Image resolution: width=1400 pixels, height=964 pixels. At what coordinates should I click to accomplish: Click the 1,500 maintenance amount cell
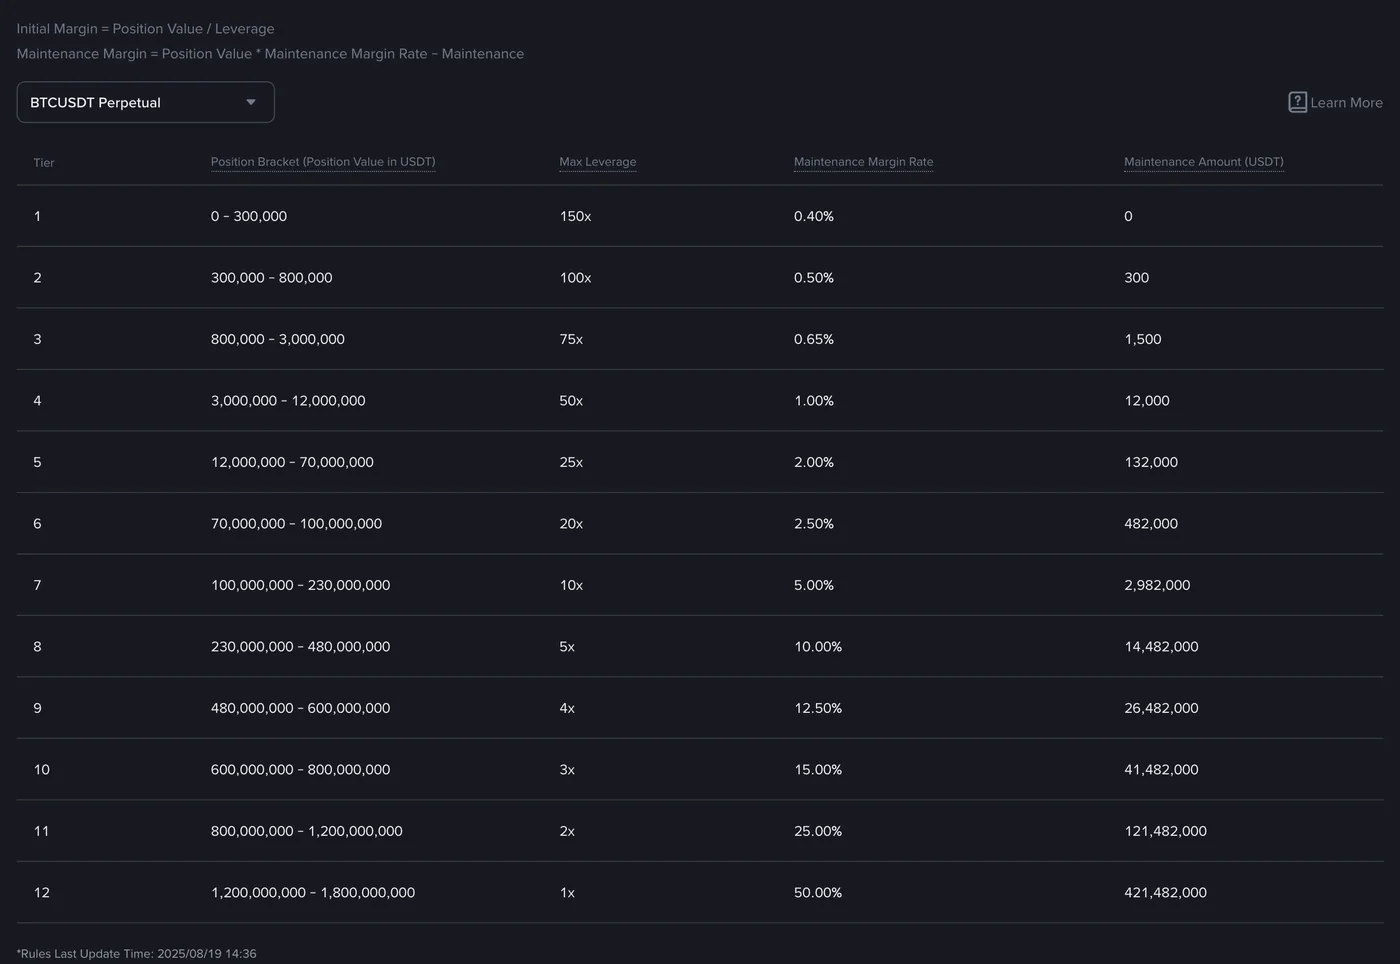click(x=1143, y=339)
